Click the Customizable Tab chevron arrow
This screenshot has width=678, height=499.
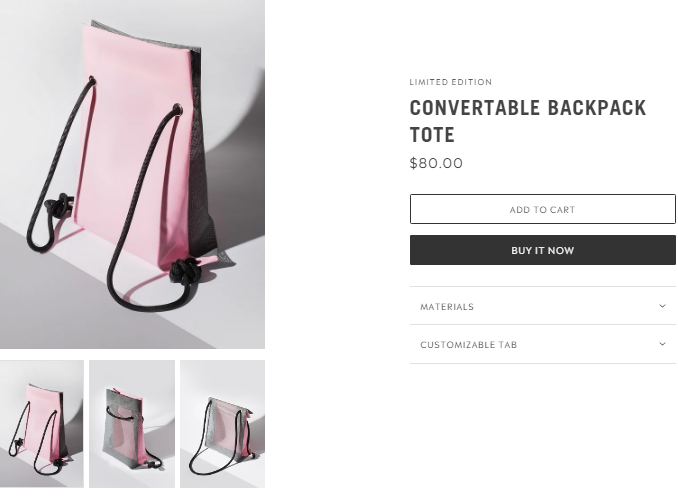662,344
